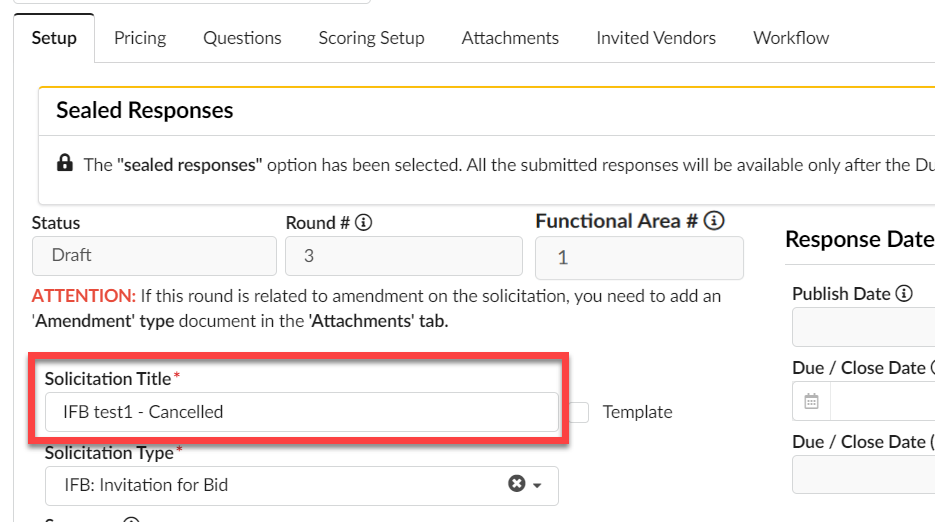Click the lock icon in Sealed Responses
Screen dimensions: 935x522
[x=65, y=163]
